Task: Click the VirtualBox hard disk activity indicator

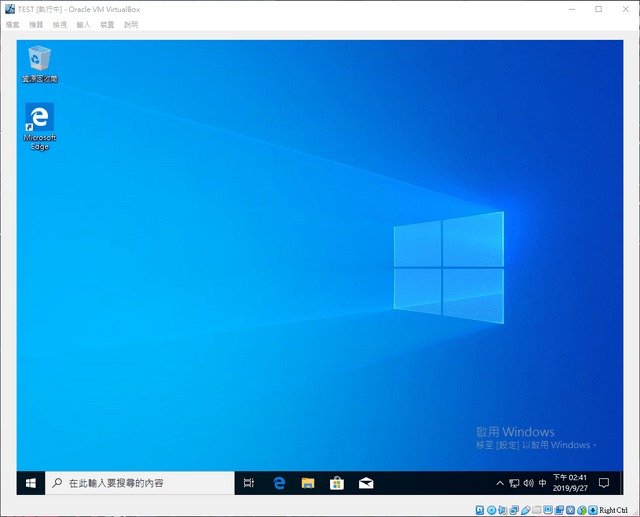Action: tap(480, 510)
